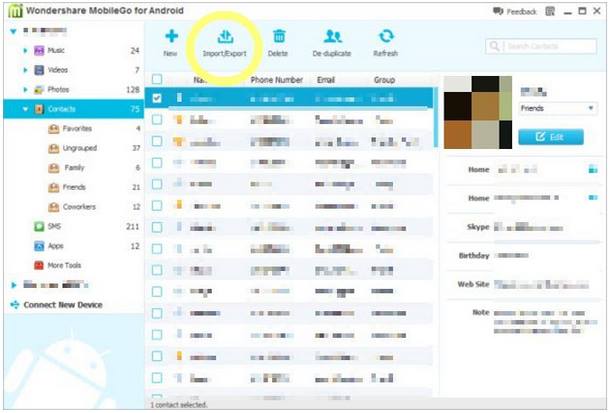610x413 pixels.
Task: Click the Search Contacts input field
Action: pos(541,46)
